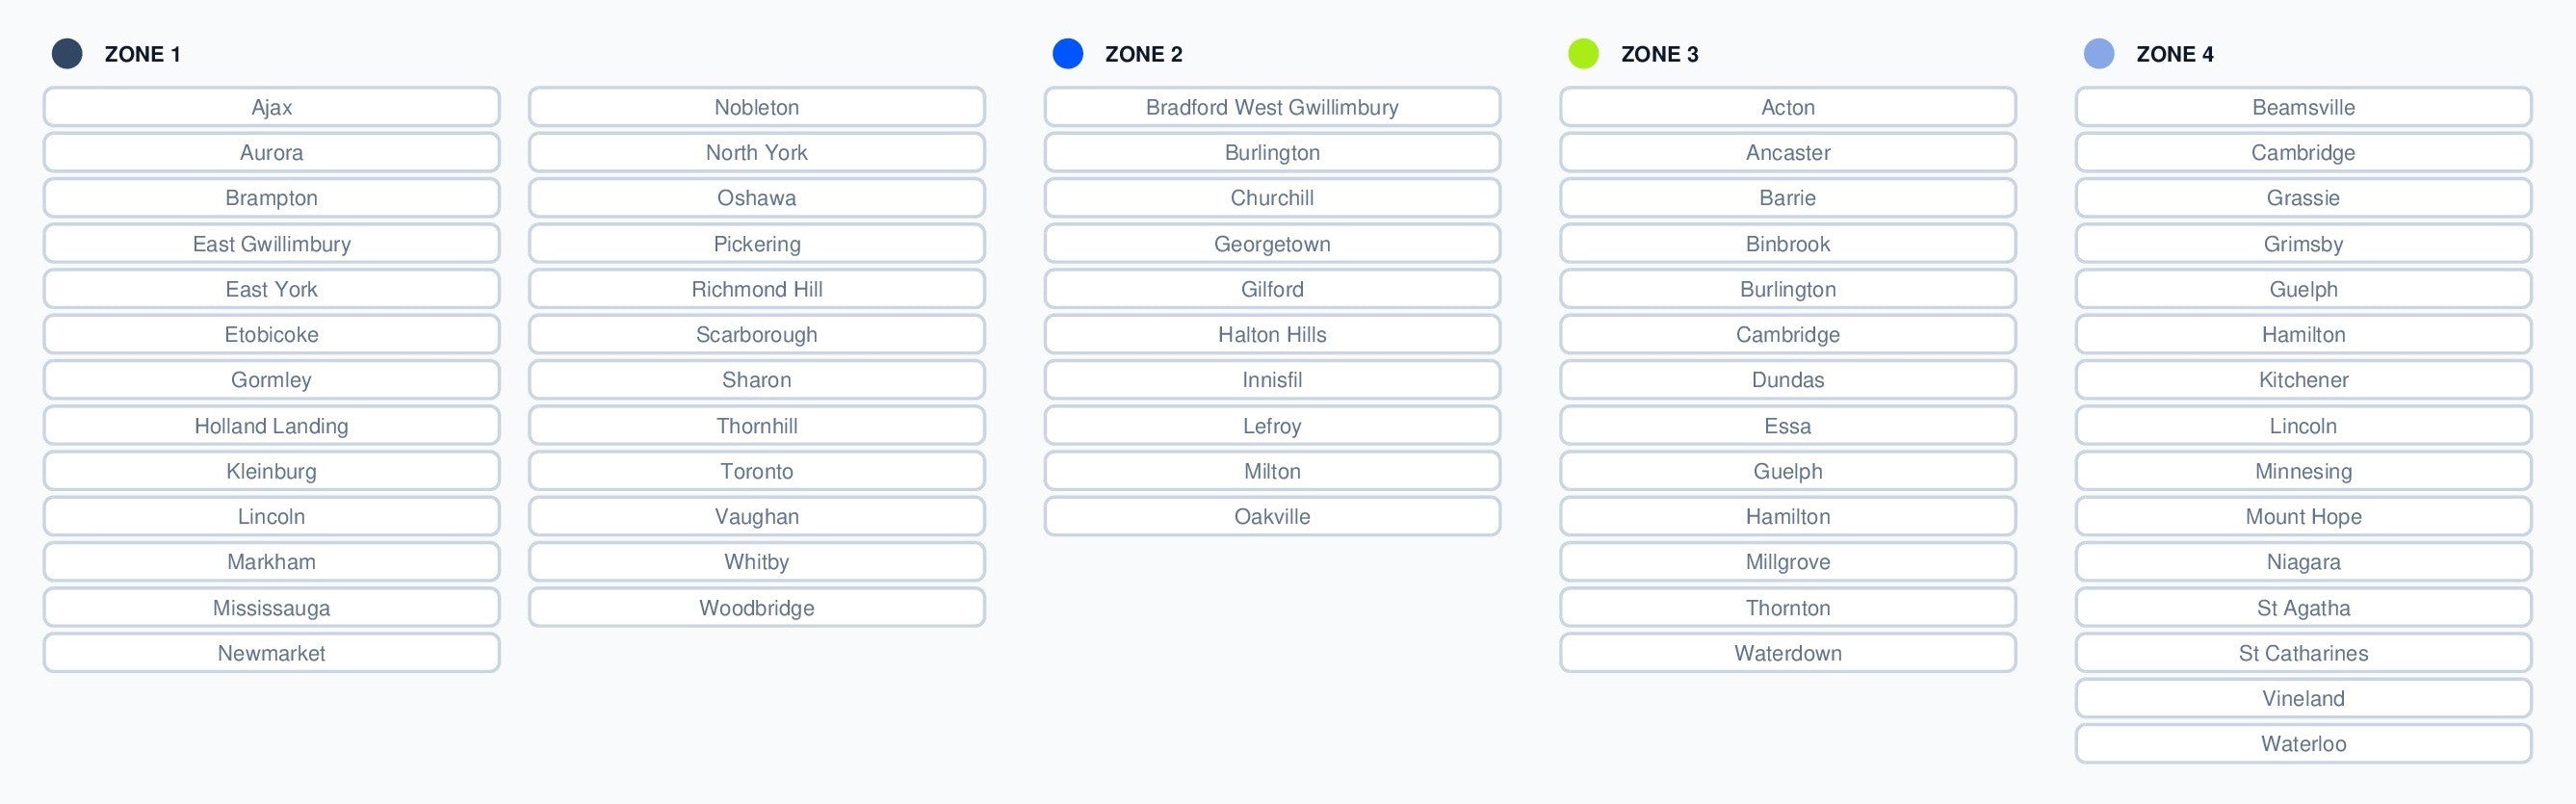Image resolution: width=2576 pixels, height=804 pixels.
Task: Select Waterdown in Zone 3
Action: [x=1788, y=653]
